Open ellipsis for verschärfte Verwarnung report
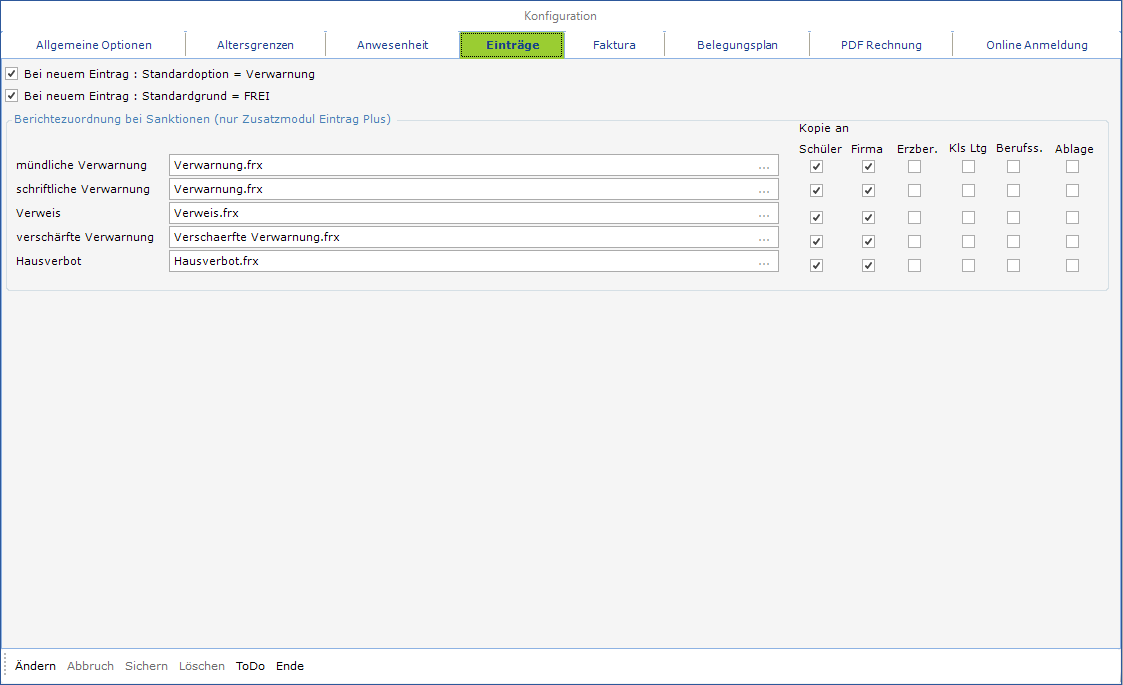 (764, 238)
